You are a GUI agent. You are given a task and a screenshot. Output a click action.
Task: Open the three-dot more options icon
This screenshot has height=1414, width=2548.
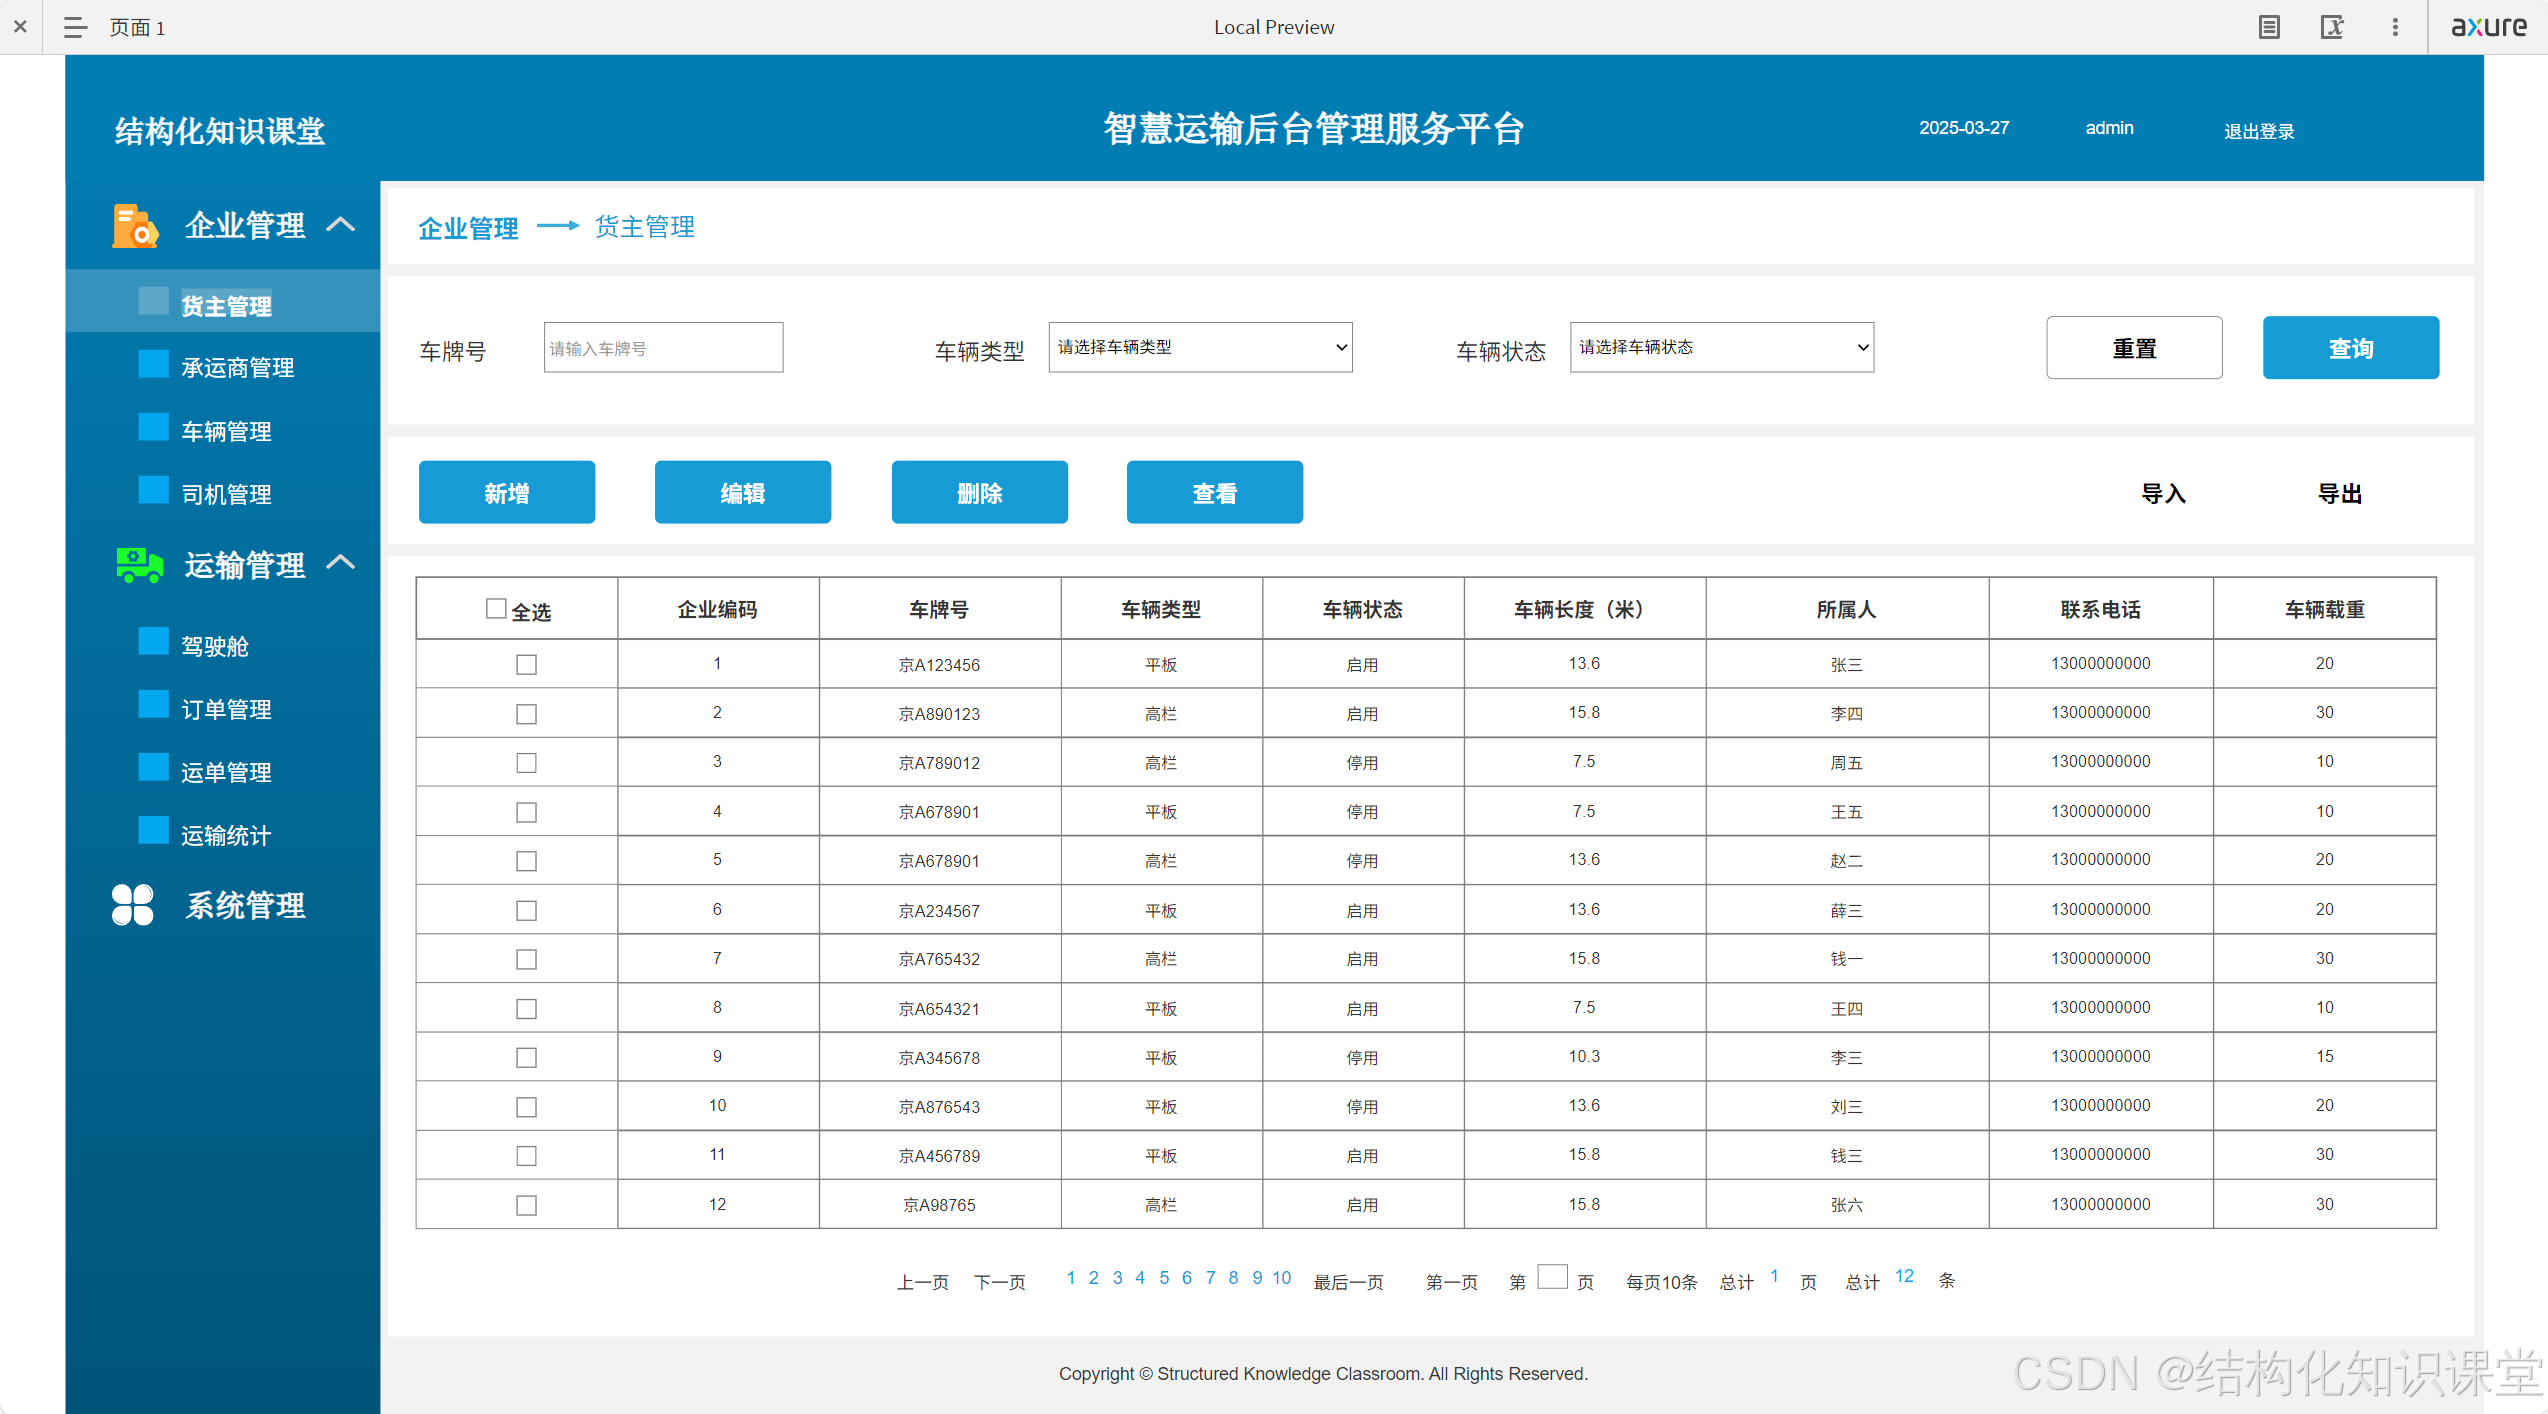click(2395, 27)
